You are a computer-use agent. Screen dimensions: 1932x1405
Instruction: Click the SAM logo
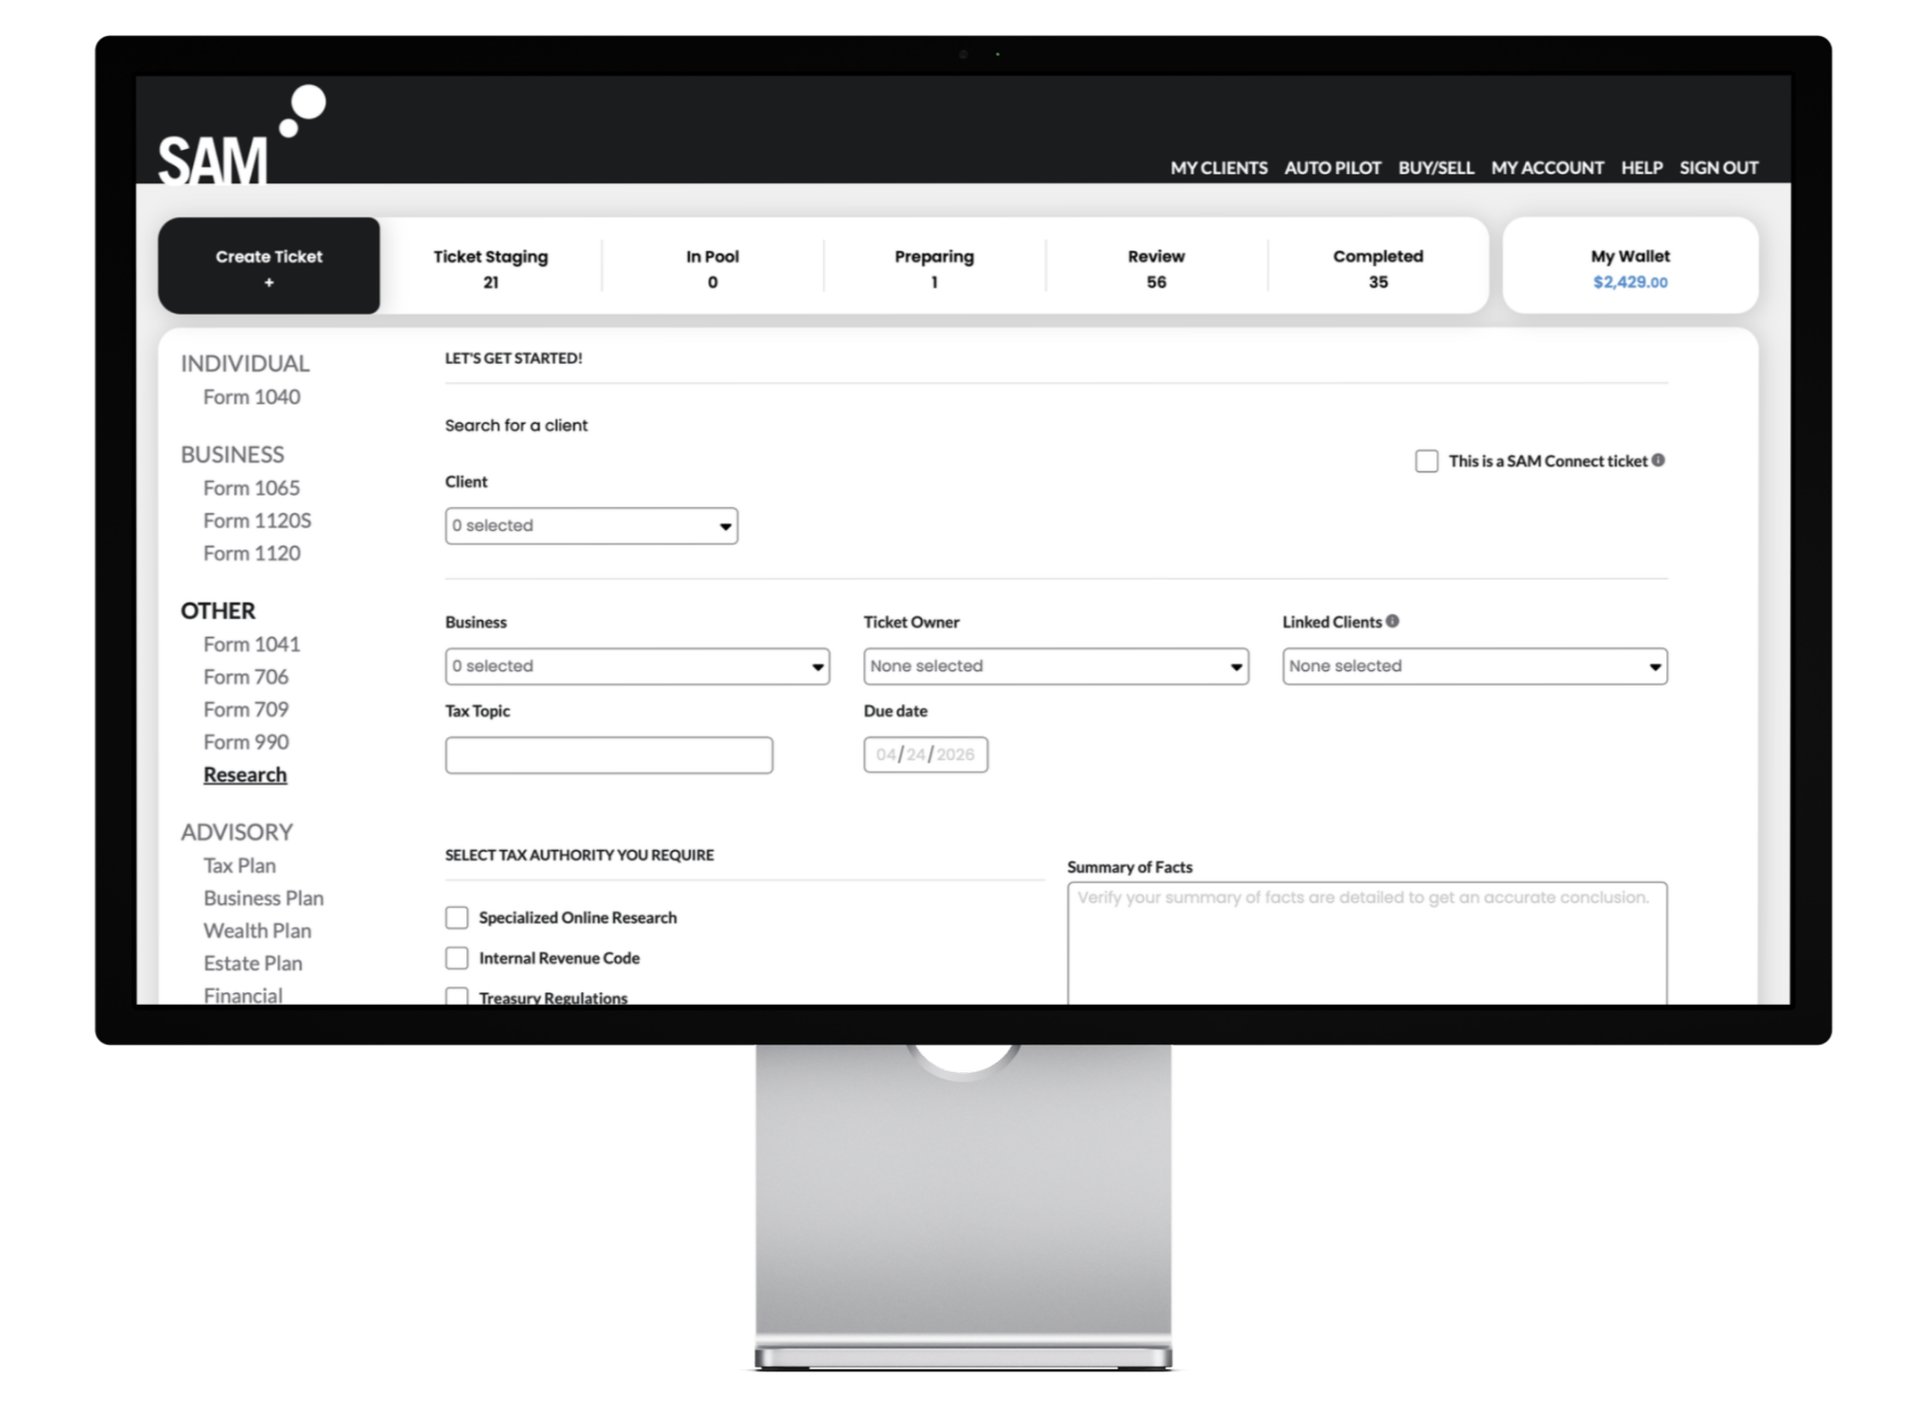click(x=242, y=135)
